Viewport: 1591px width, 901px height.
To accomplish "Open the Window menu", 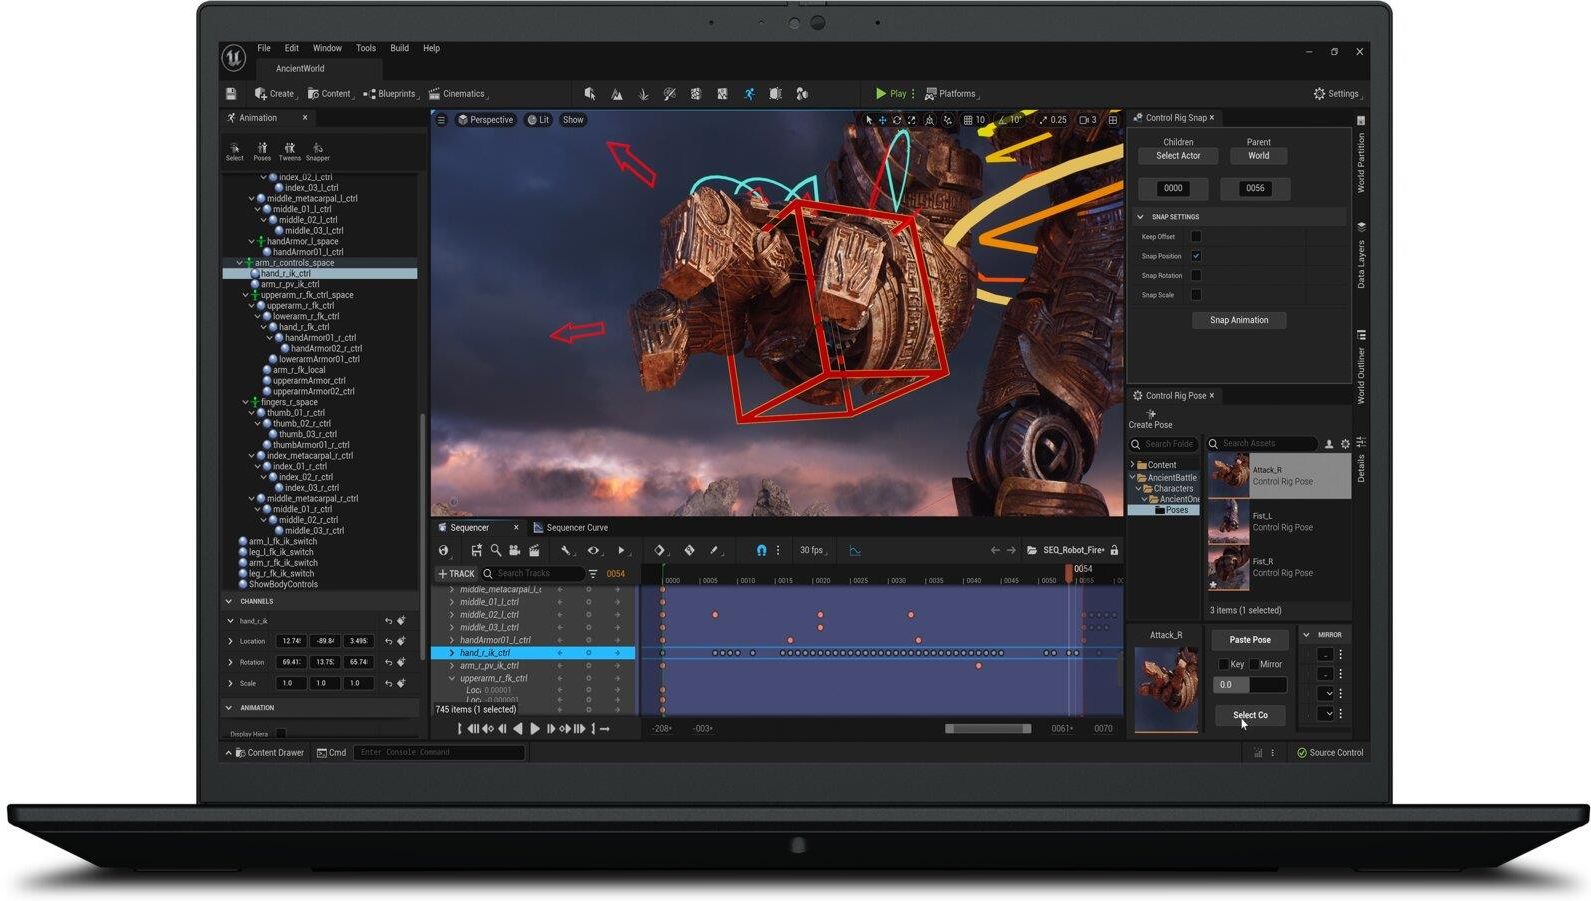I will pyautogui.click(x=327, y=48).
